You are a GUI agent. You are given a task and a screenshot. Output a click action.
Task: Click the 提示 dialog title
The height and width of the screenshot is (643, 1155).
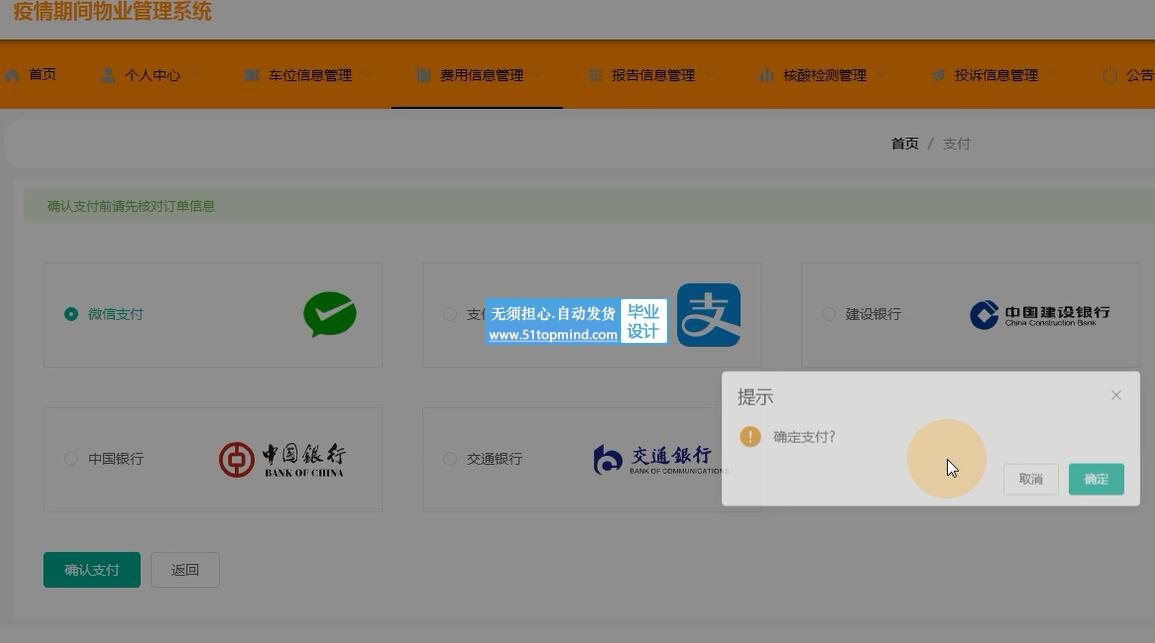[755, 397]
